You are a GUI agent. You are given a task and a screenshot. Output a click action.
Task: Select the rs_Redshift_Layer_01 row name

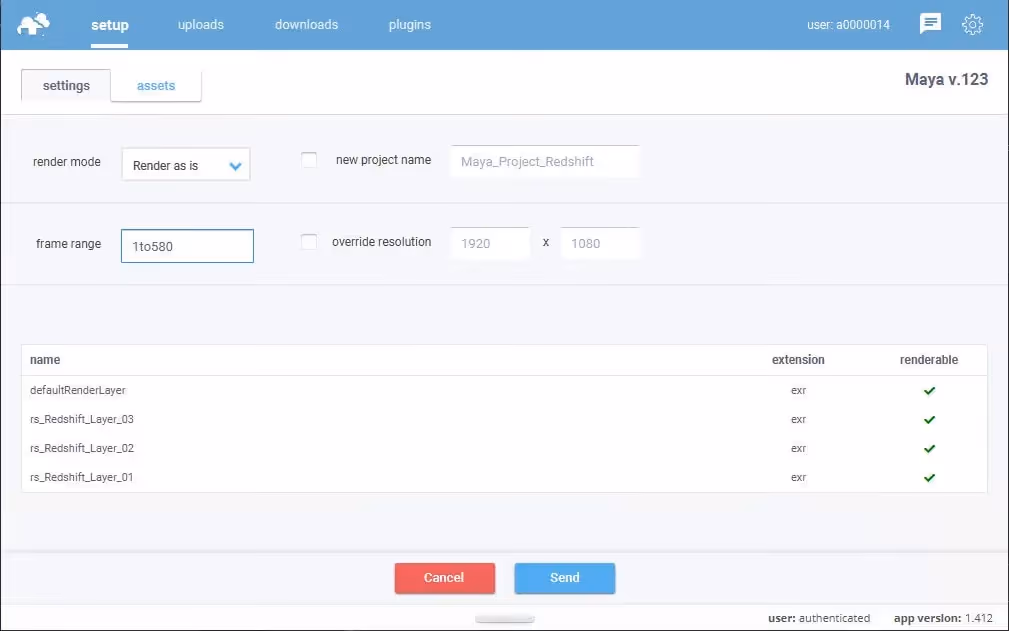click(82, 477)
